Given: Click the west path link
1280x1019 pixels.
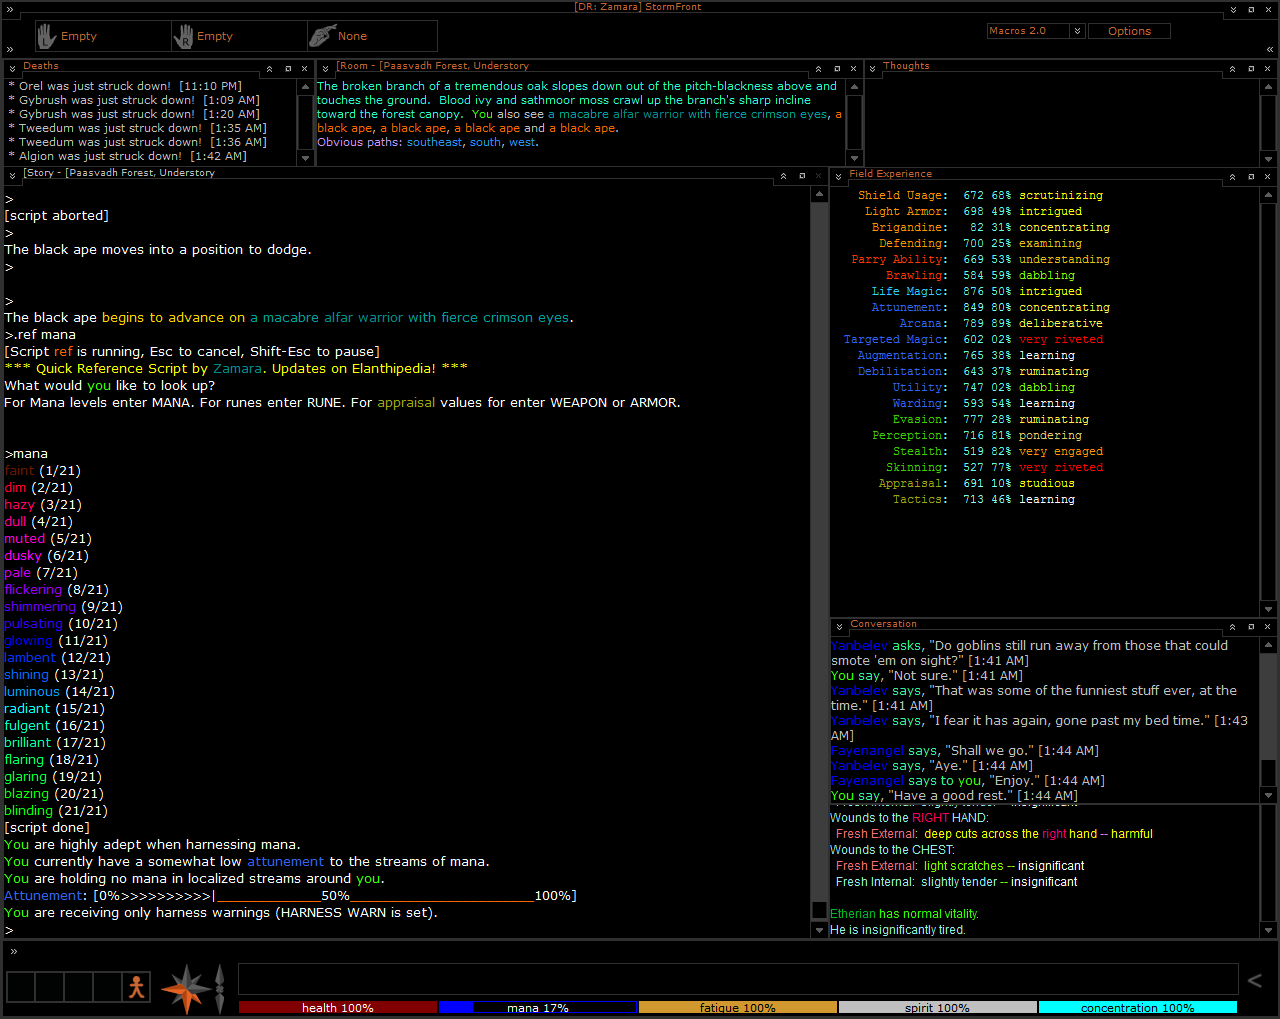Looking at the screenshot, I should (x=522, y=142).
